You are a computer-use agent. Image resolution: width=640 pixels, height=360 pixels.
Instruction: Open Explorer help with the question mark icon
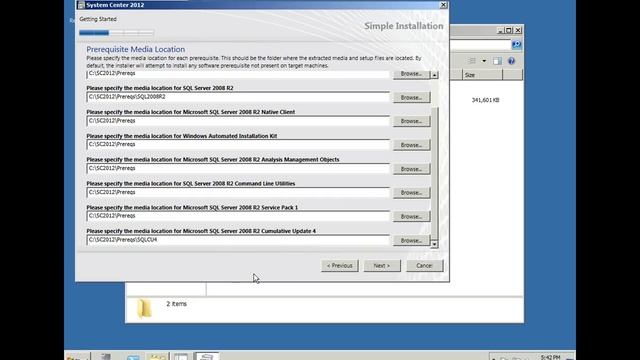click(511, 61)
